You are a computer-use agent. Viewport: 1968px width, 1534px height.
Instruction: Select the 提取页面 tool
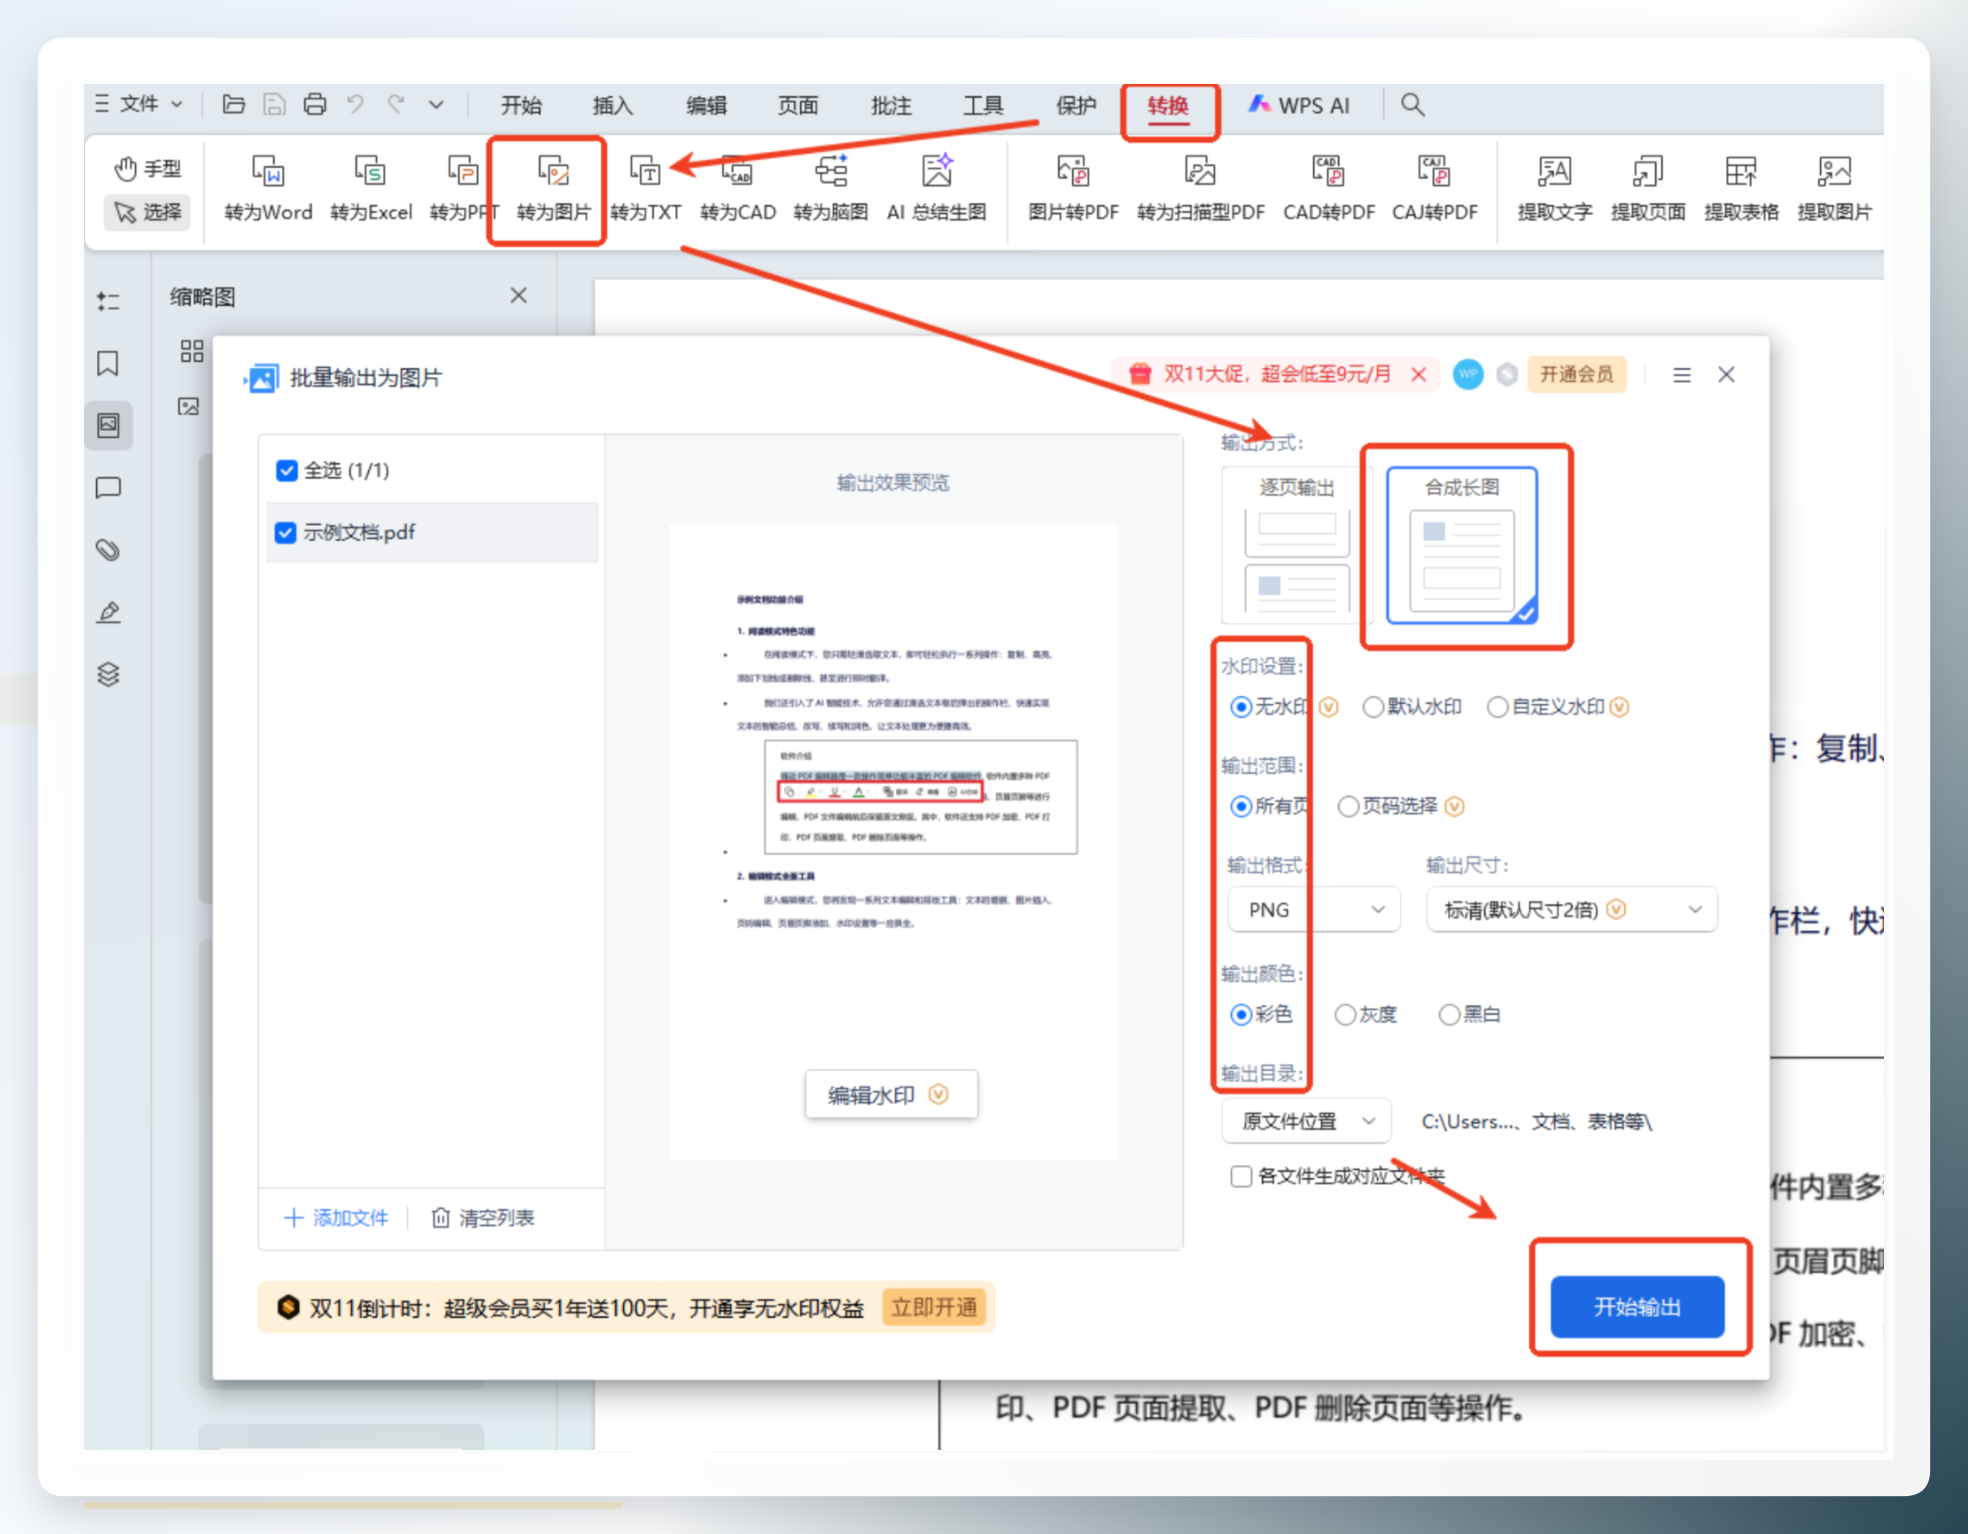[x=1648, y=187]
